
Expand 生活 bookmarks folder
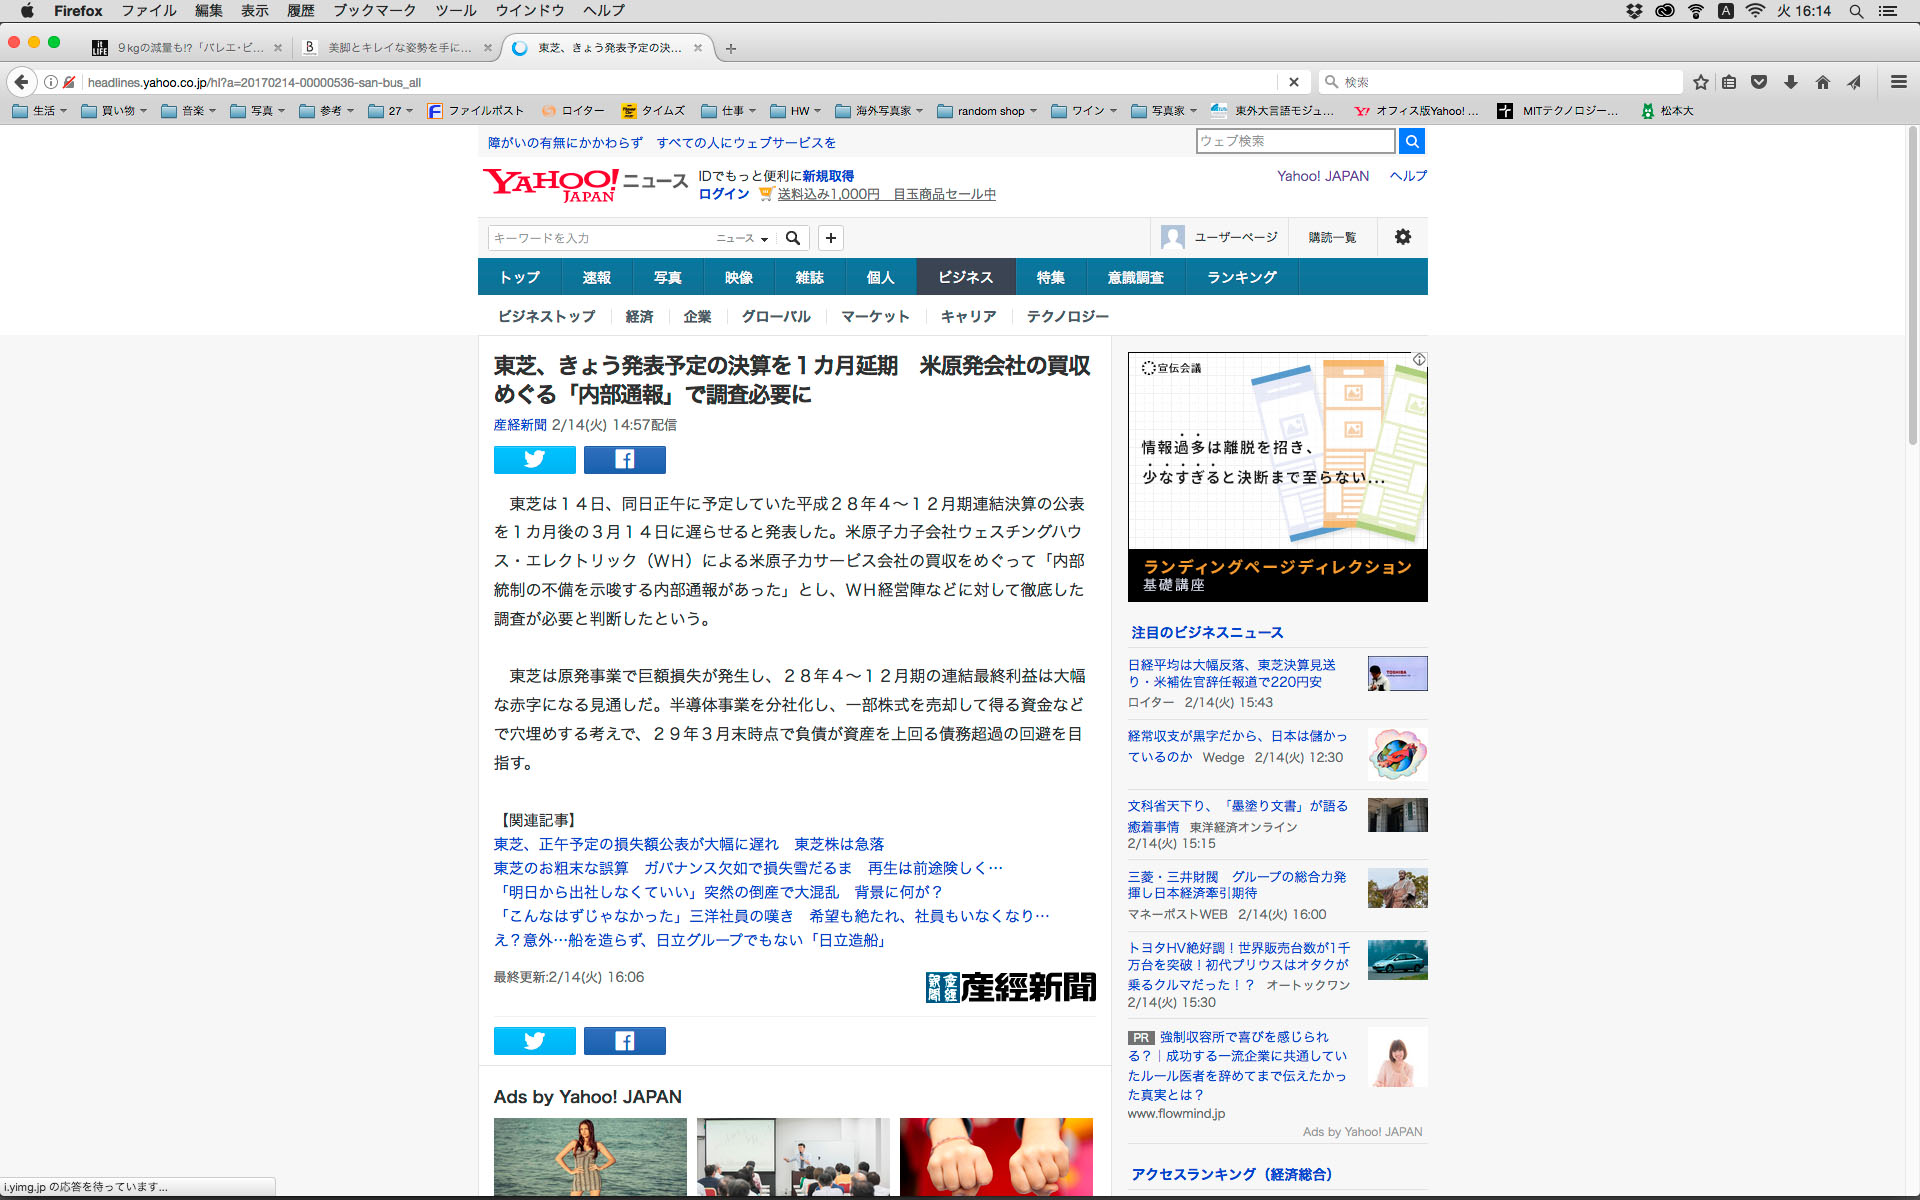pos(40,111)
